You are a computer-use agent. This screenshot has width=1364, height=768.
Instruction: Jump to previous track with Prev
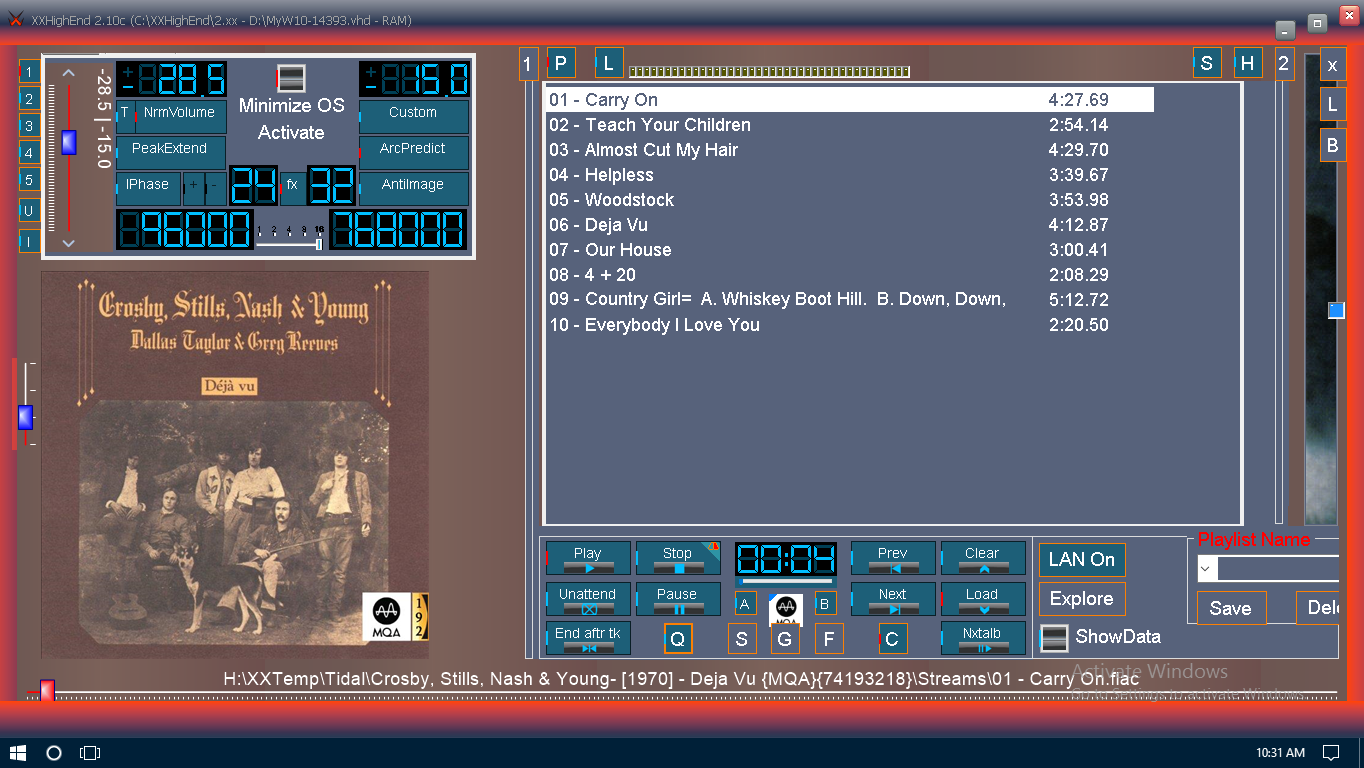pyautogui.click(x=893, y=558)
